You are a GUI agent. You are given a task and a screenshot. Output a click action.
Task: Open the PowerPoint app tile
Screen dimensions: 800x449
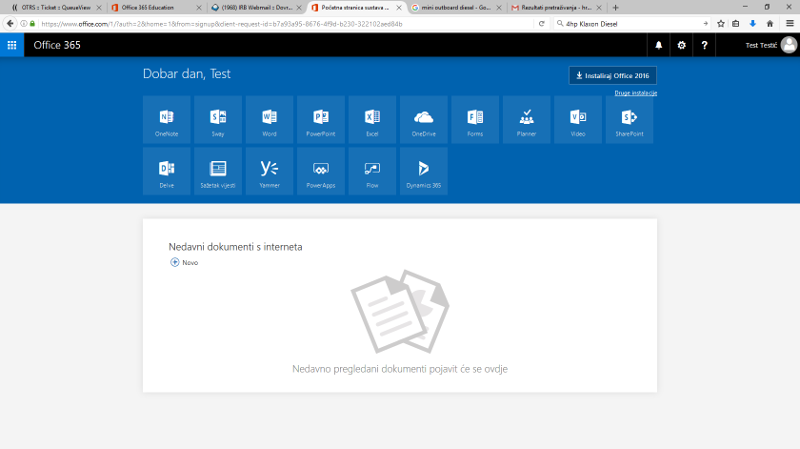(321, 120)
